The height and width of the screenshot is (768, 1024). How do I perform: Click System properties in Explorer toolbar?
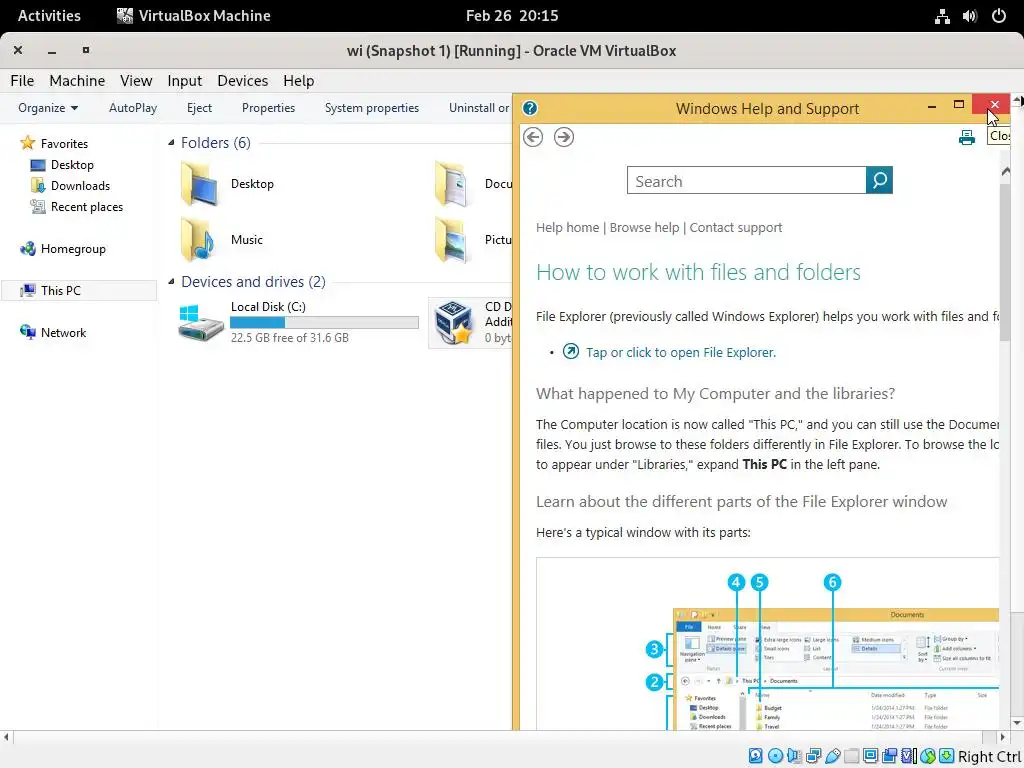[372, 108]
